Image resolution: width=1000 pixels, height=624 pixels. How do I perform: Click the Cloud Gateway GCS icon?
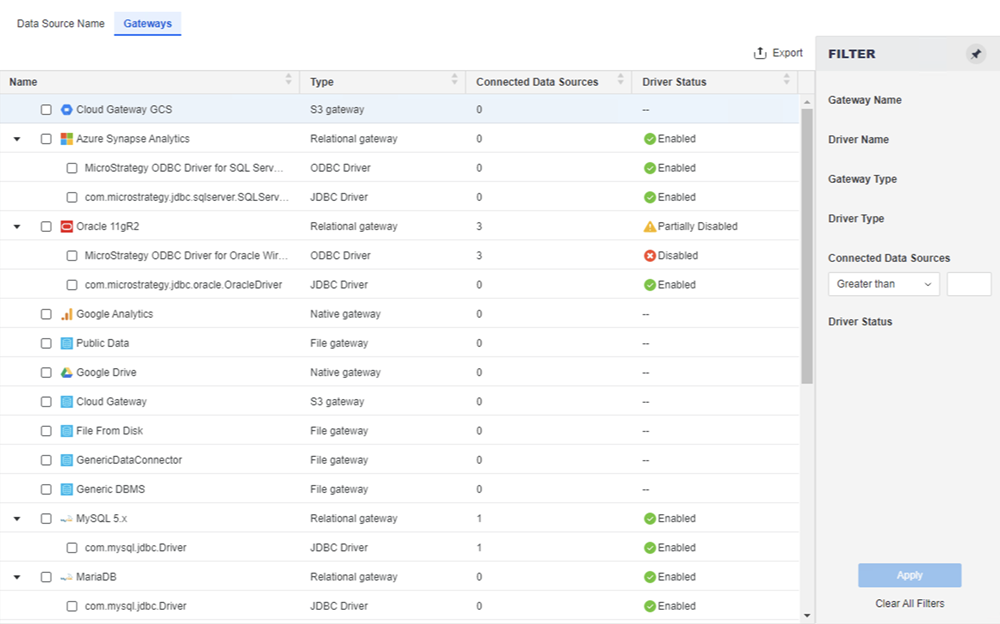[x=67, y=110]
